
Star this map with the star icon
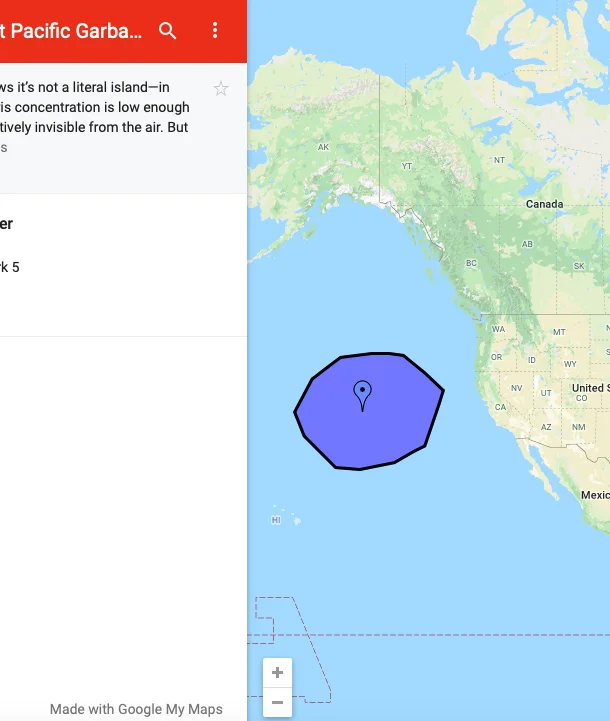[x=221, y=89]
